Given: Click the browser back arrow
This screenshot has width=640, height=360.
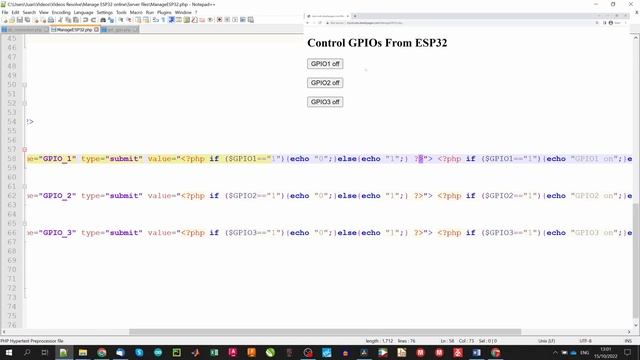Looking at the screenshot, I should 308,23.
